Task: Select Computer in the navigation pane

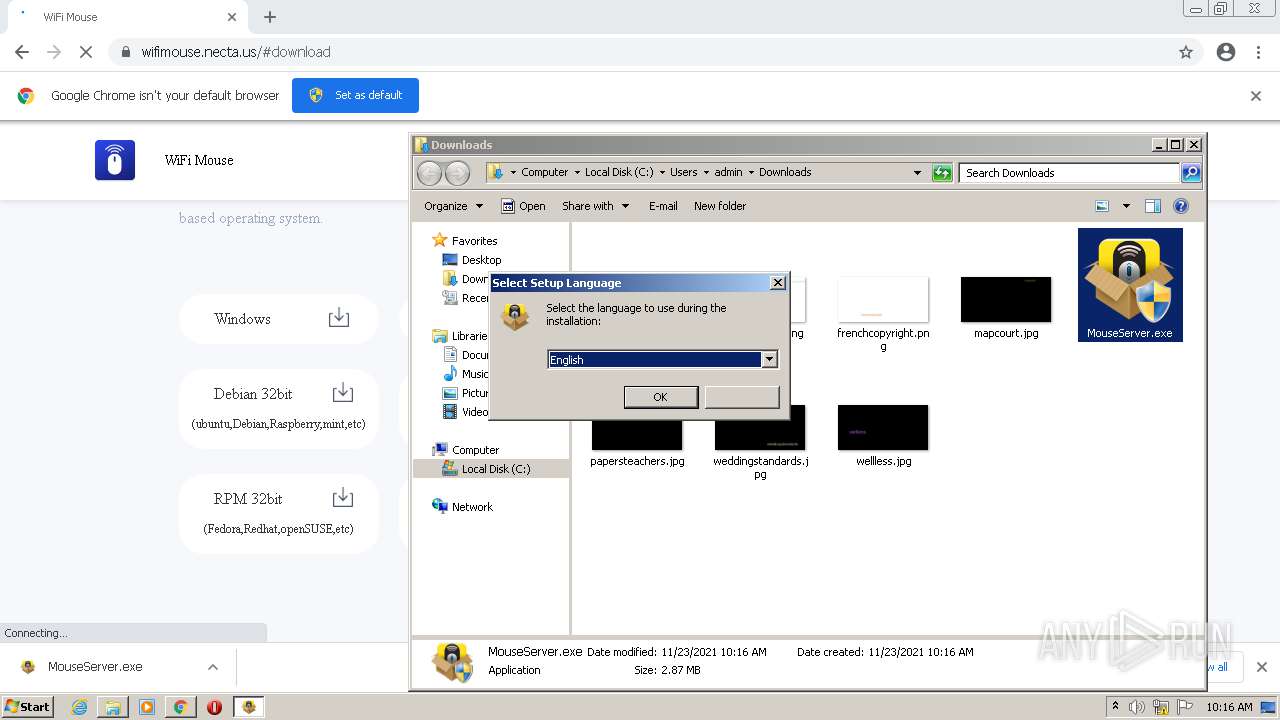Action: 475,450
